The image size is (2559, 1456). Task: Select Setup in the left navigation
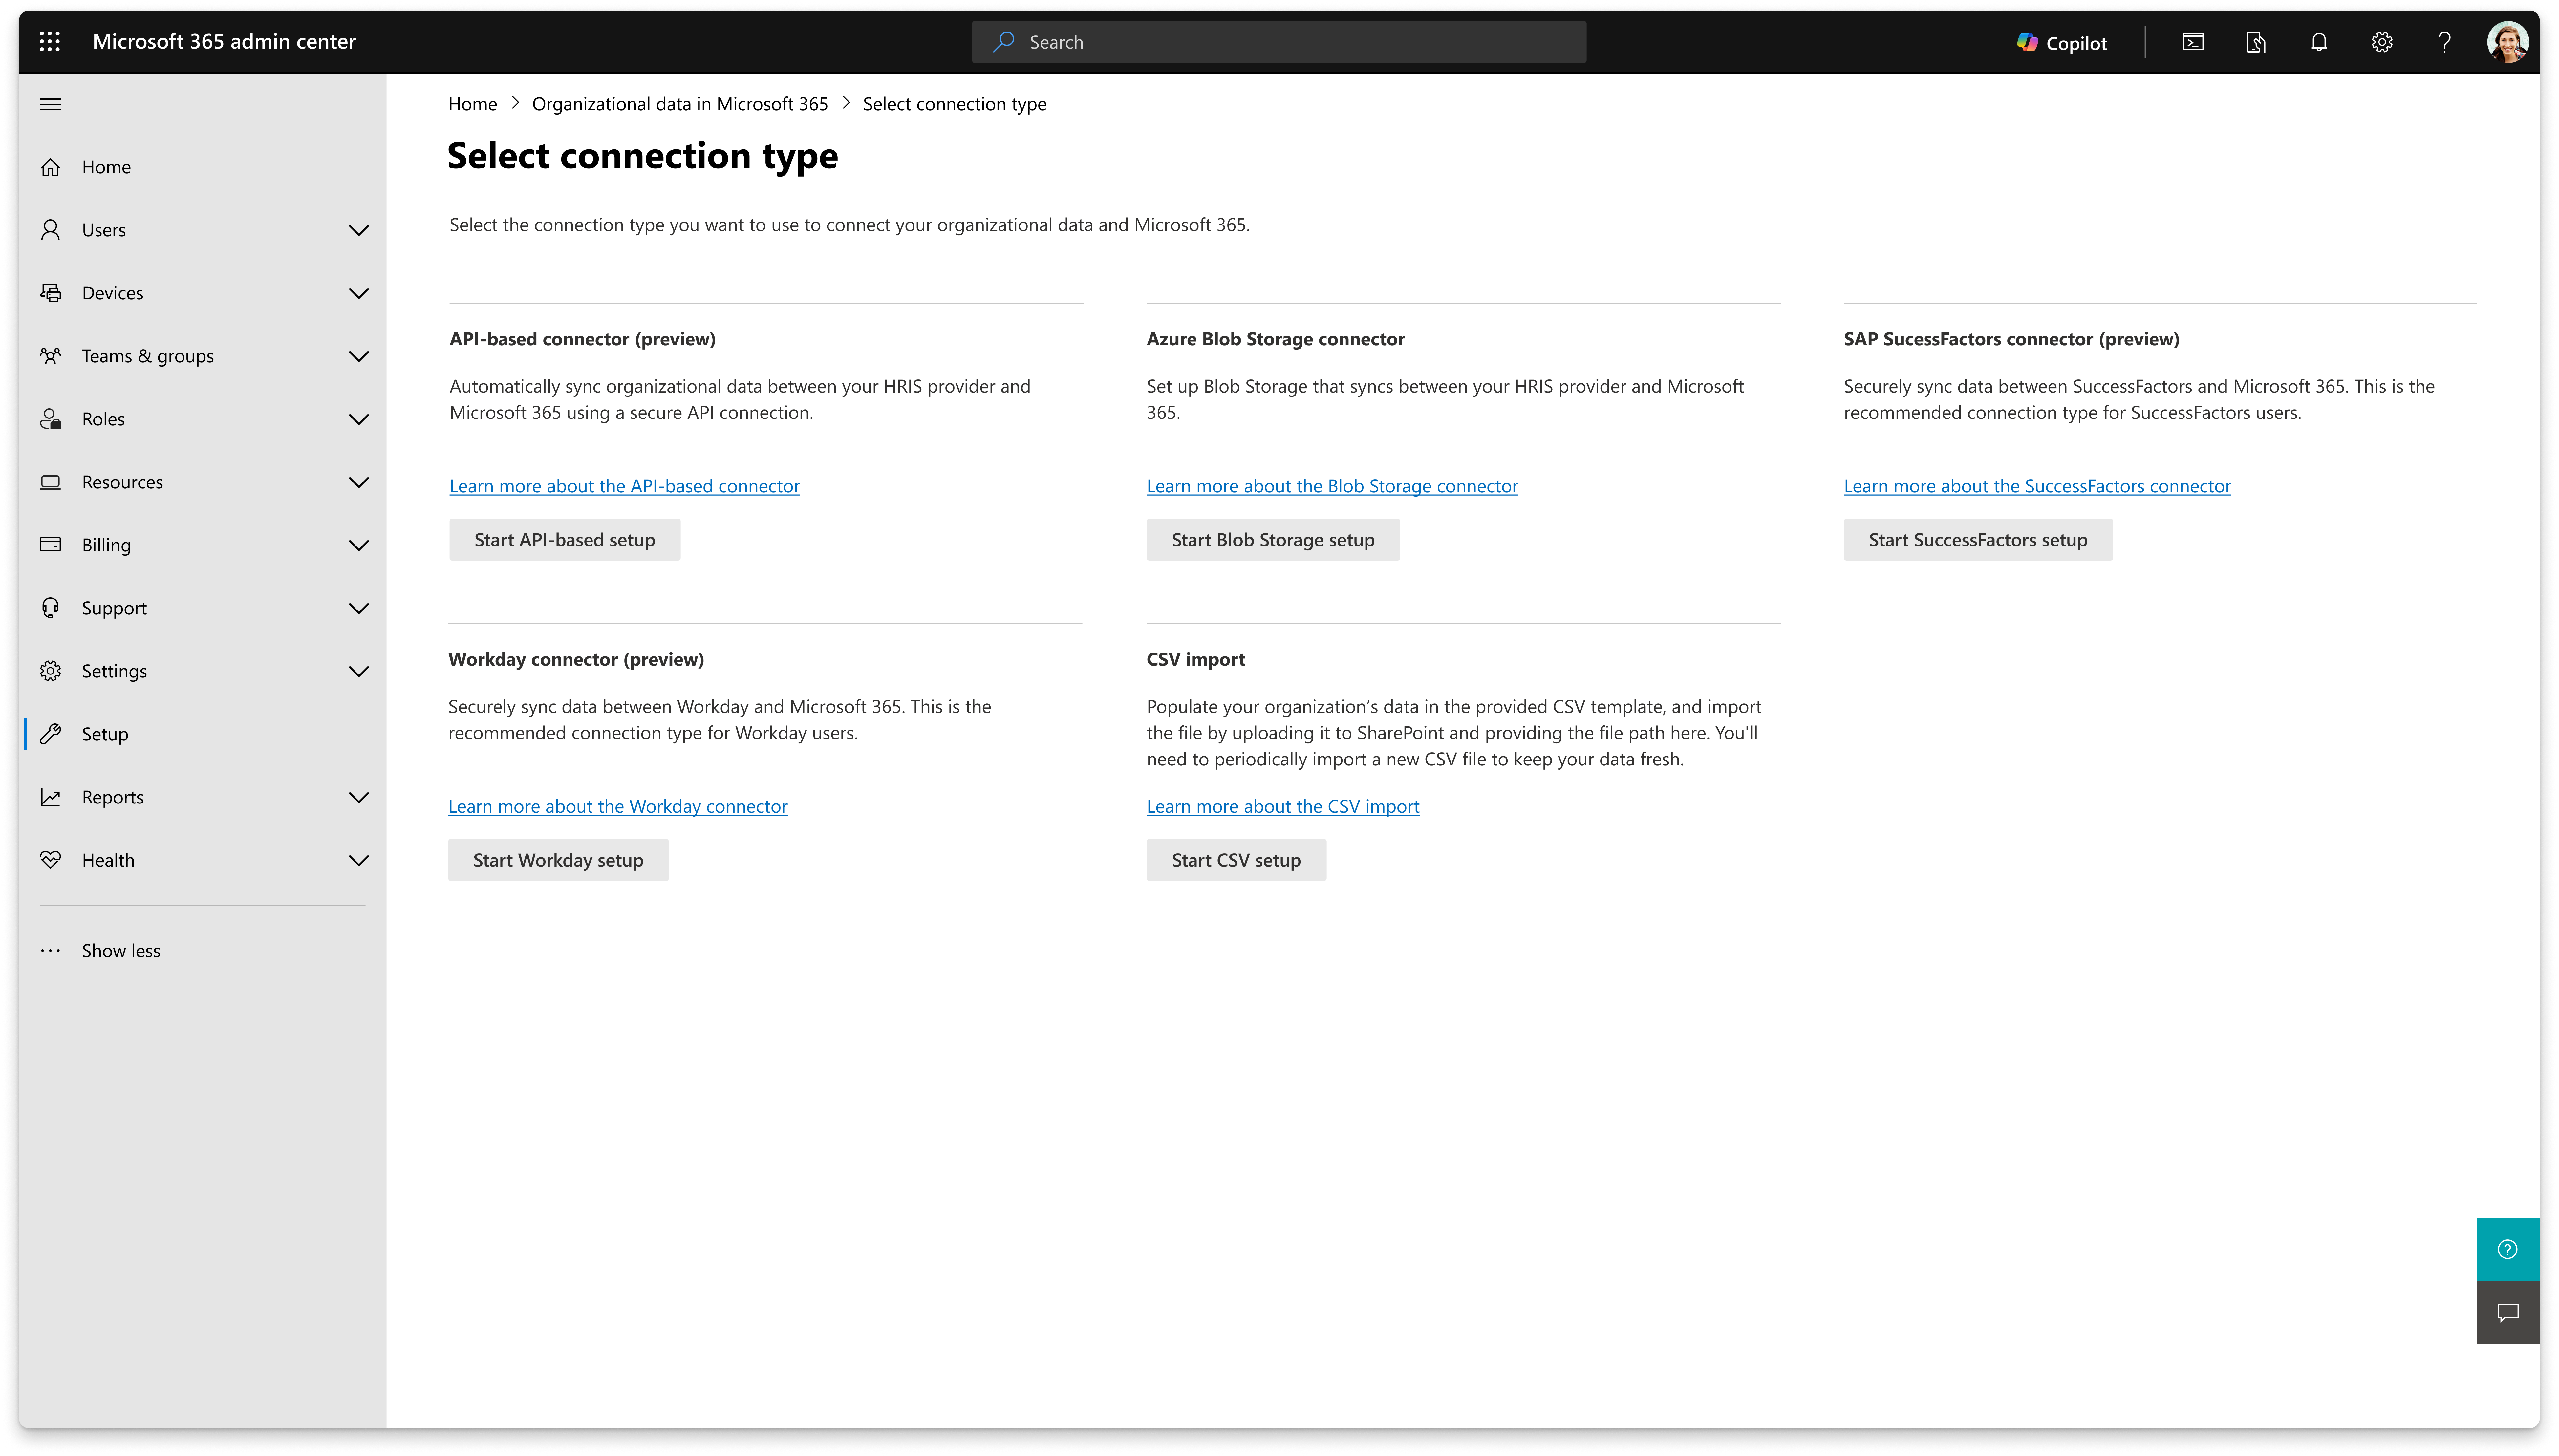(105, 734)
